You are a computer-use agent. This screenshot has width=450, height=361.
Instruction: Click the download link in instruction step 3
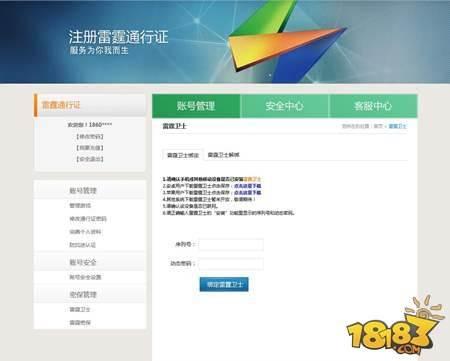248,193
